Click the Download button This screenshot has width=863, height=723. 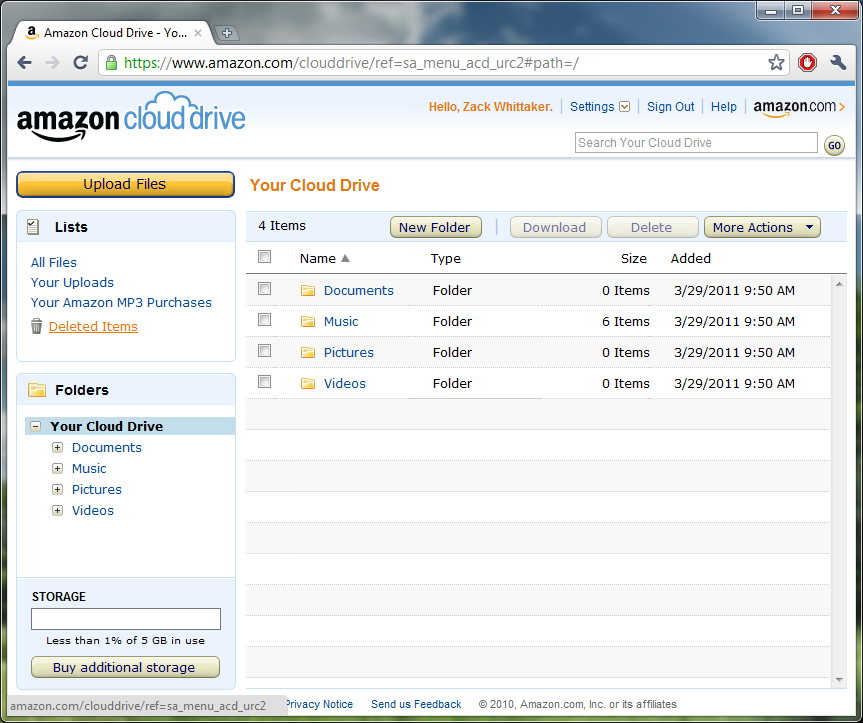click(x=555, y=227)
